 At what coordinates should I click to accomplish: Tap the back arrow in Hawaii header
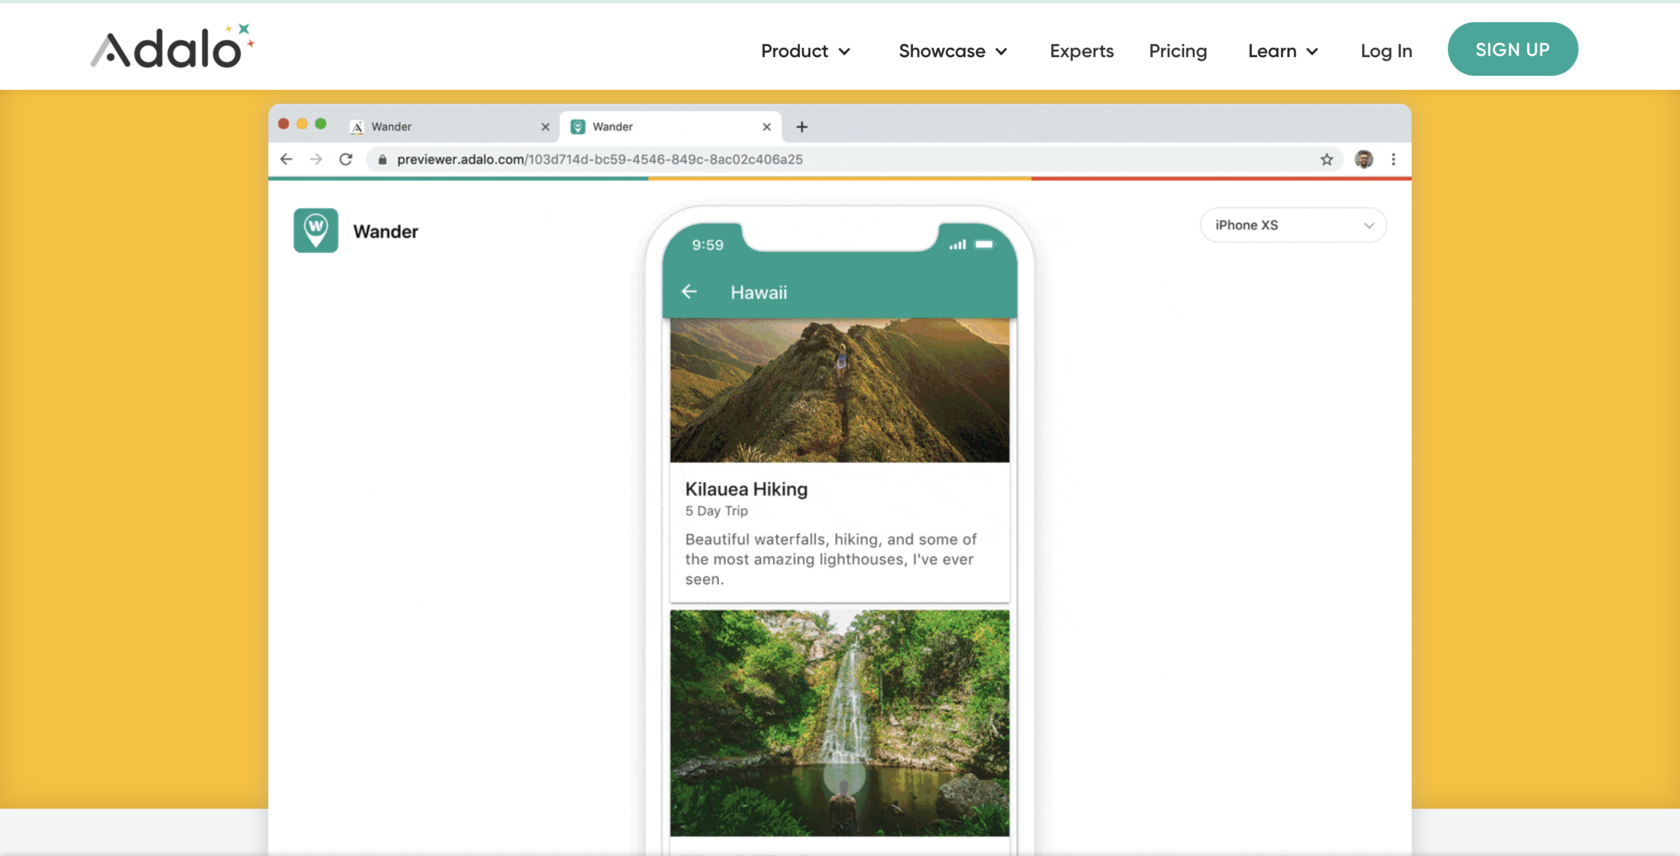coord(689,292)
